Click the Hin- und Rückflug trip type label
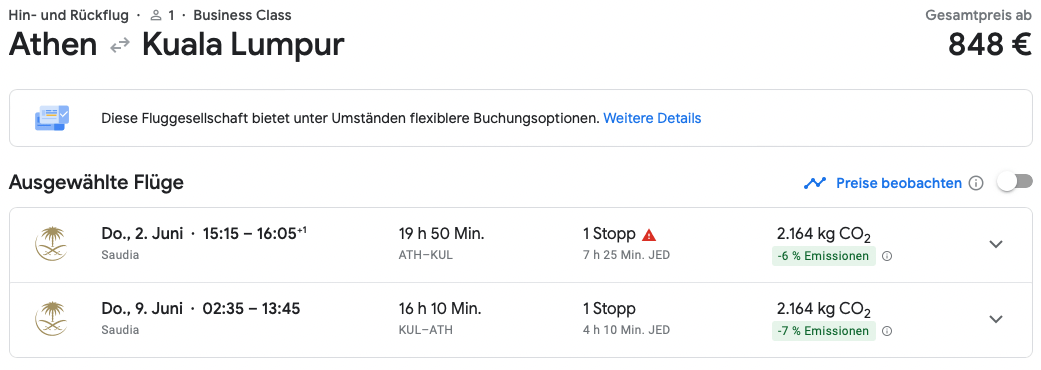This screenshot has width=1041, height=370. click(68, 15)
